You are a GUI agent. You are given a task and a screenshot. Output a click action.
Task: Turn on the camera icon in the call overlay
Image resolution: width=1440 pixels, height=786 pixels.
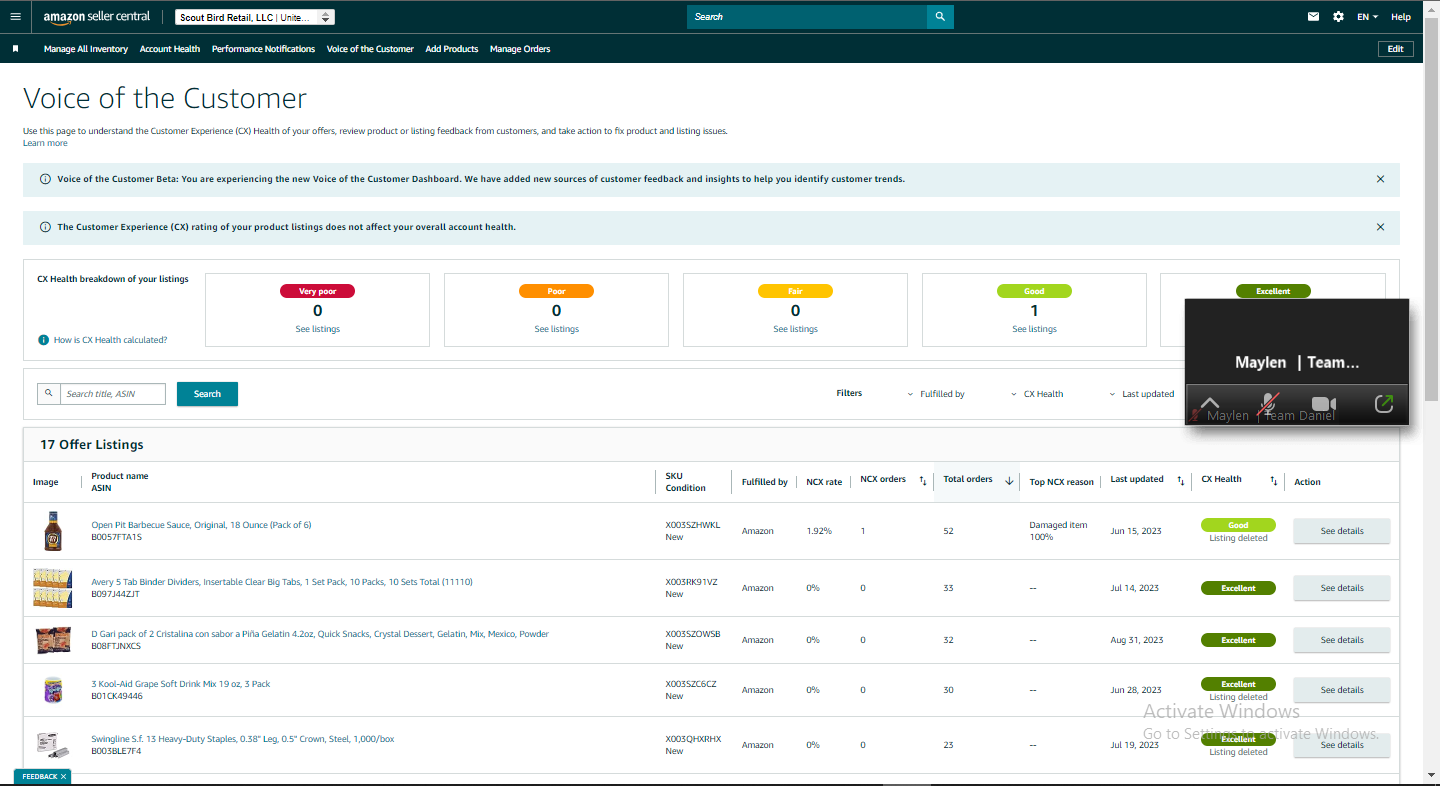1324,404
